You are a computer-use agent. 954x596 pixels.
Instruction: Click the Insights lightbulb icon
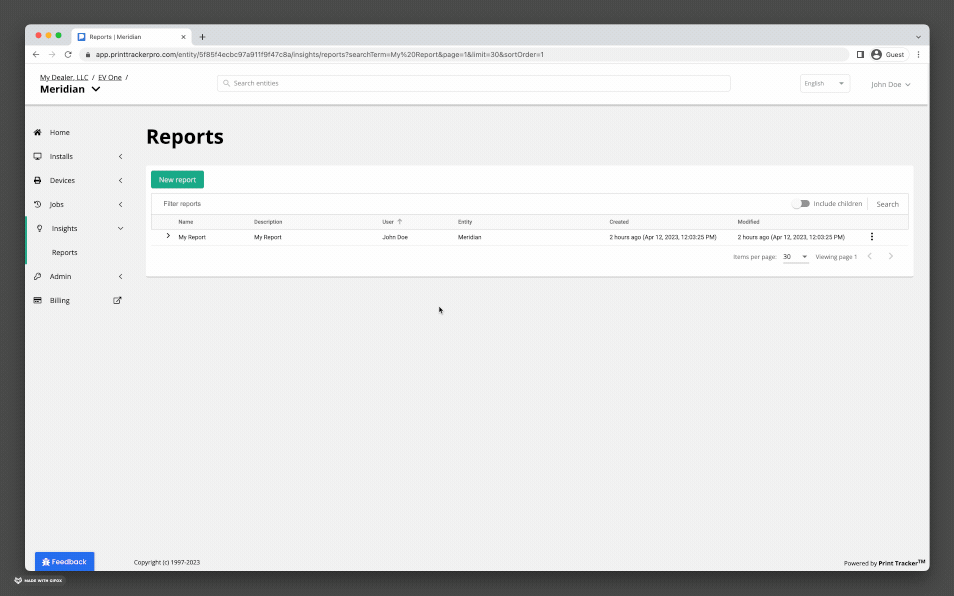coord(40,228)
